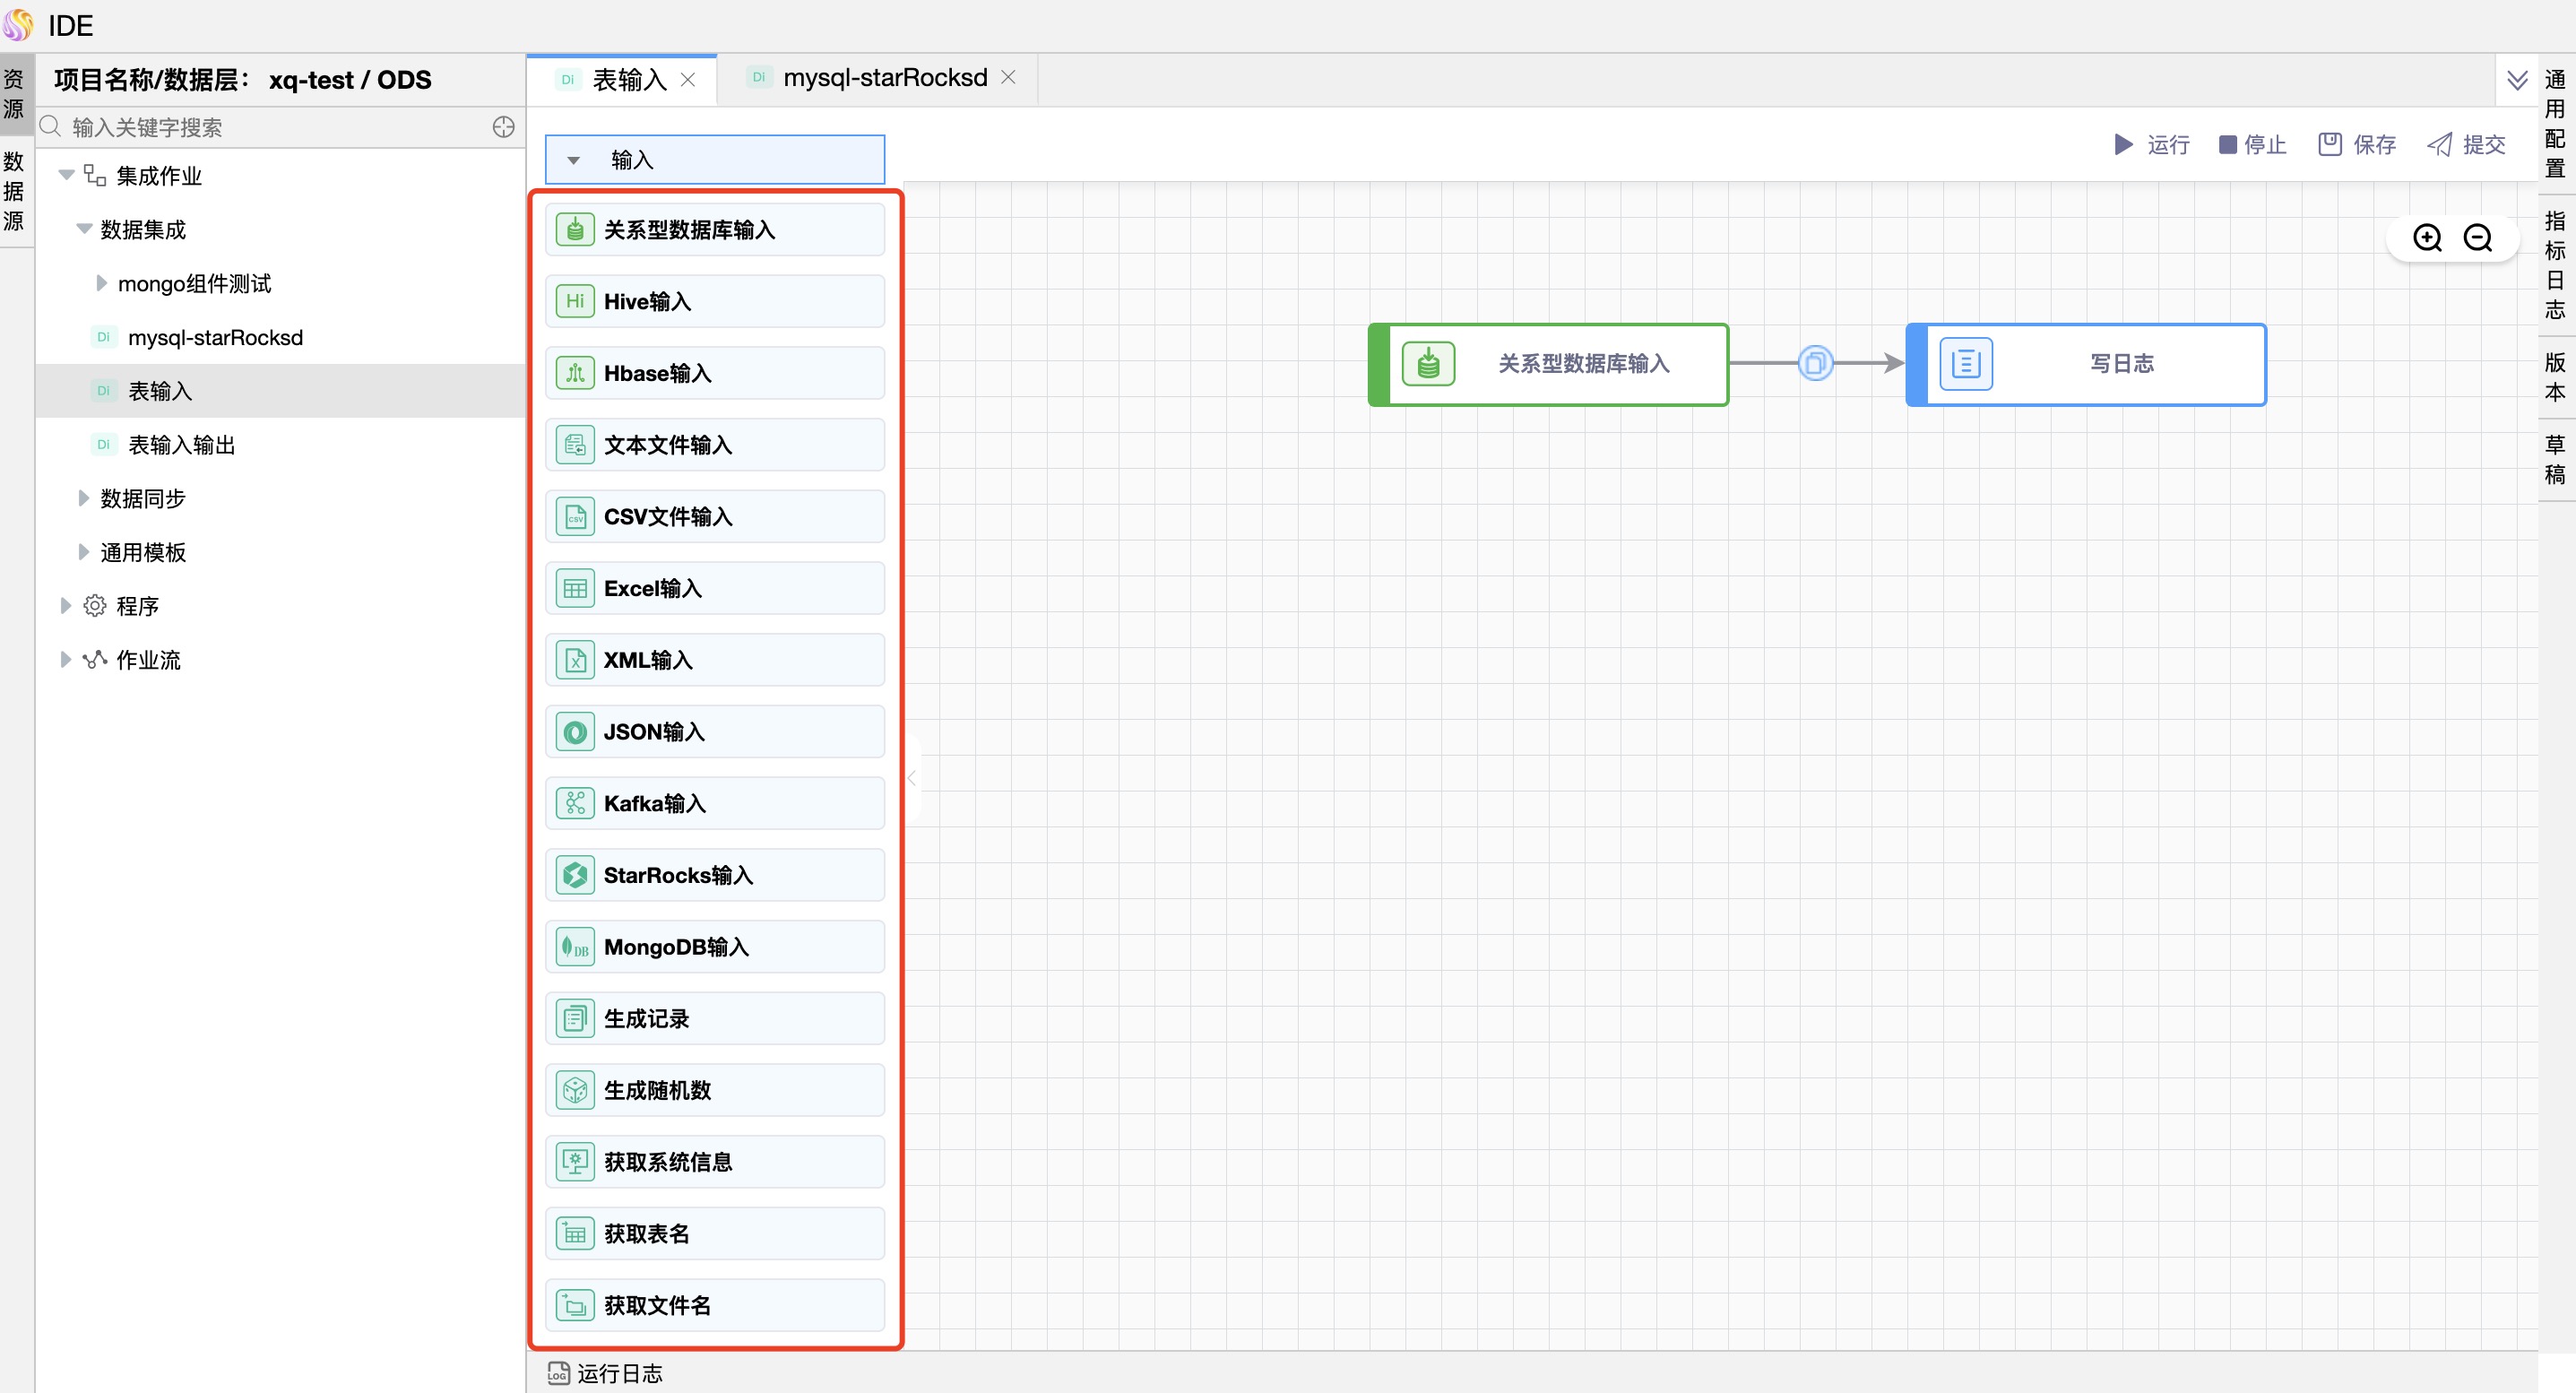Click the zoom in magnifier icon
This screenshot has width=2576, height=1393.
(x=2427, y=238)
